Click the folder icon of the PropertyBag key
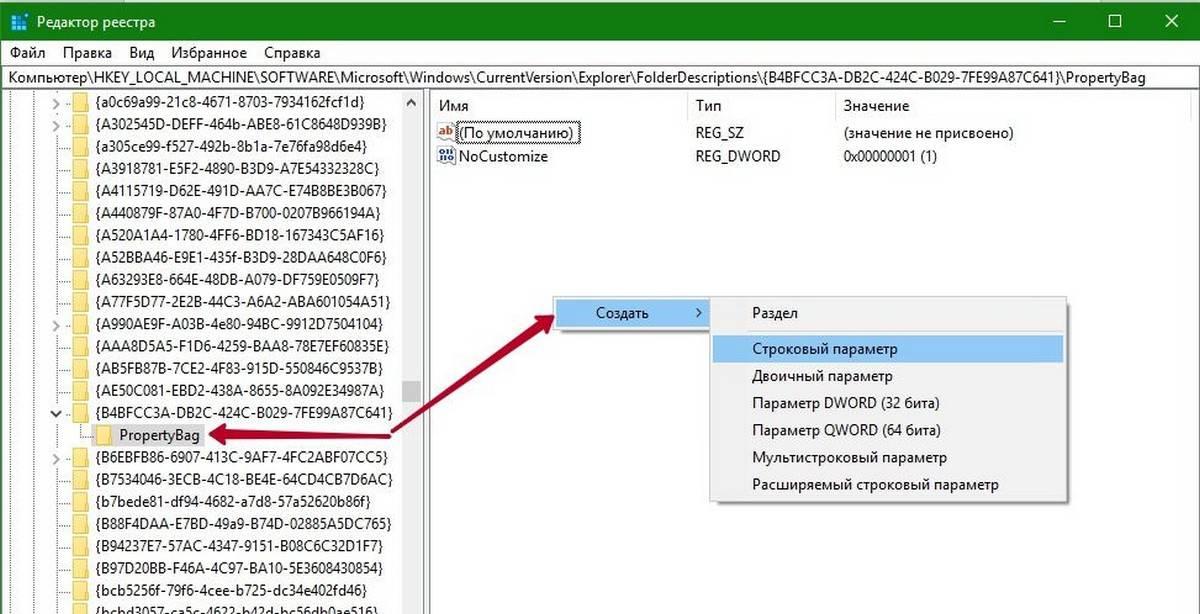 pos(103,435)
